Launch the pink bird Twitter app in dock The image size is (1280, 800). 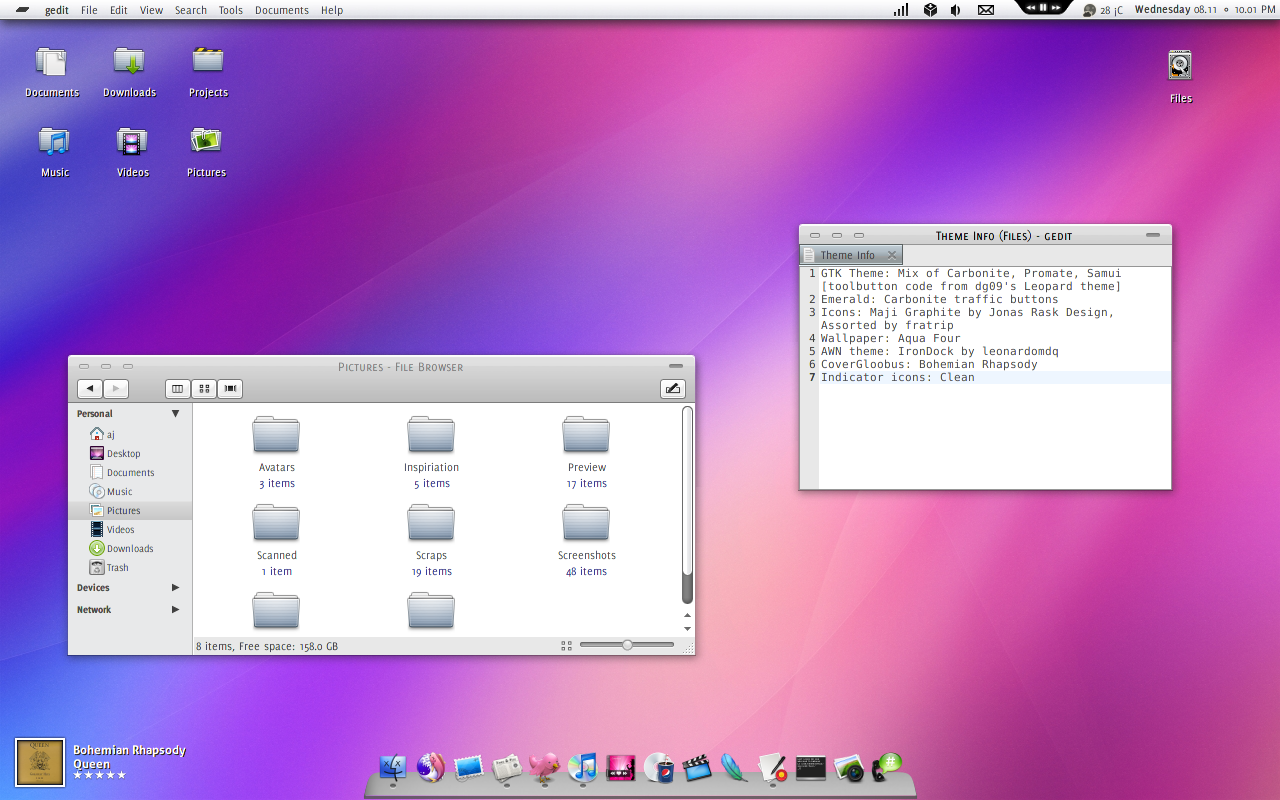[x=544, y=767]
